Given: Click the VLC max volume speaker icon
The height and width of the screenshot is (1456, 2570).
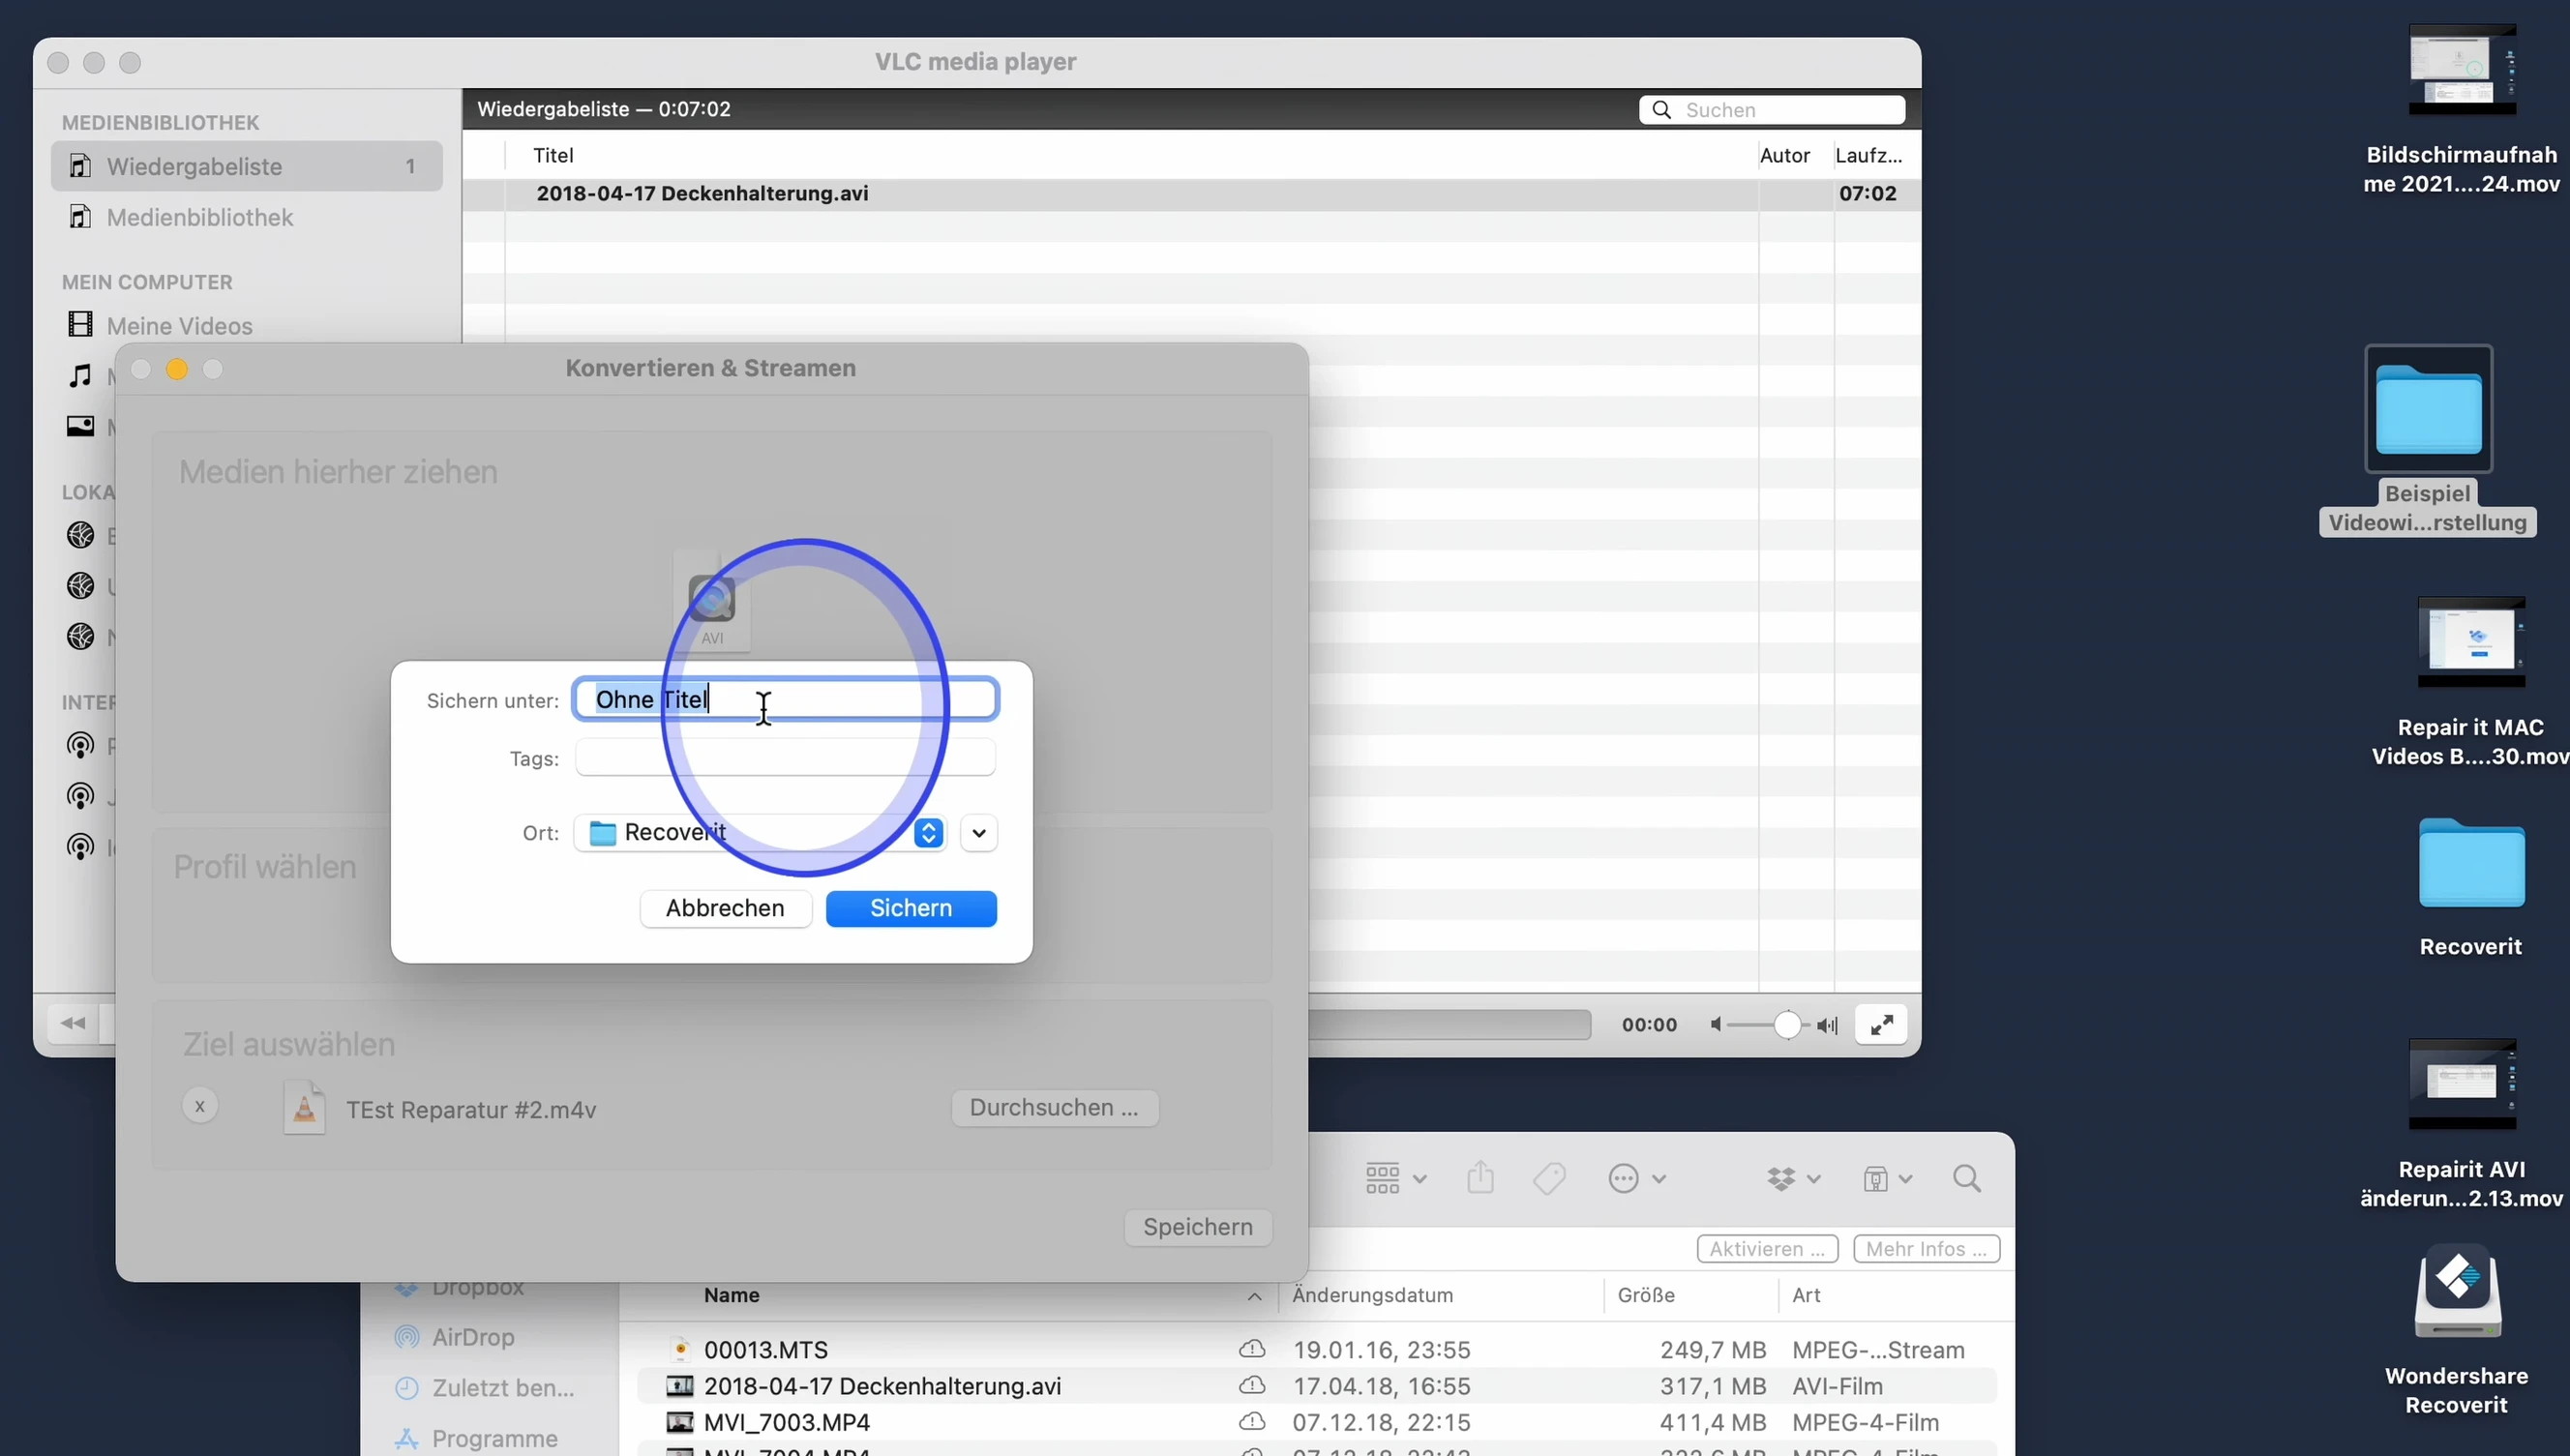Looking at the screenshot, I should point(1827,1025).
